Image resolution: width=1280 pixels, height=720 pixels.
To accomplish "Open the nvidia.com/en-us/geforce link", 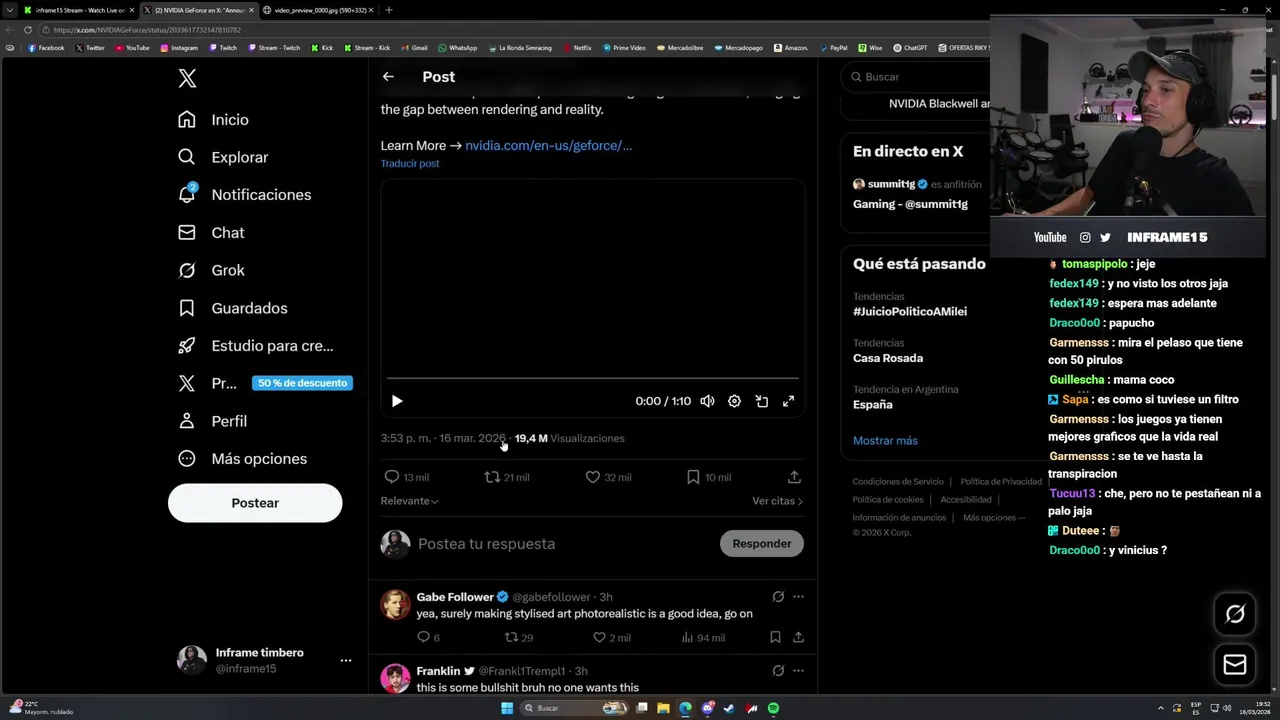I will point(548,145).
